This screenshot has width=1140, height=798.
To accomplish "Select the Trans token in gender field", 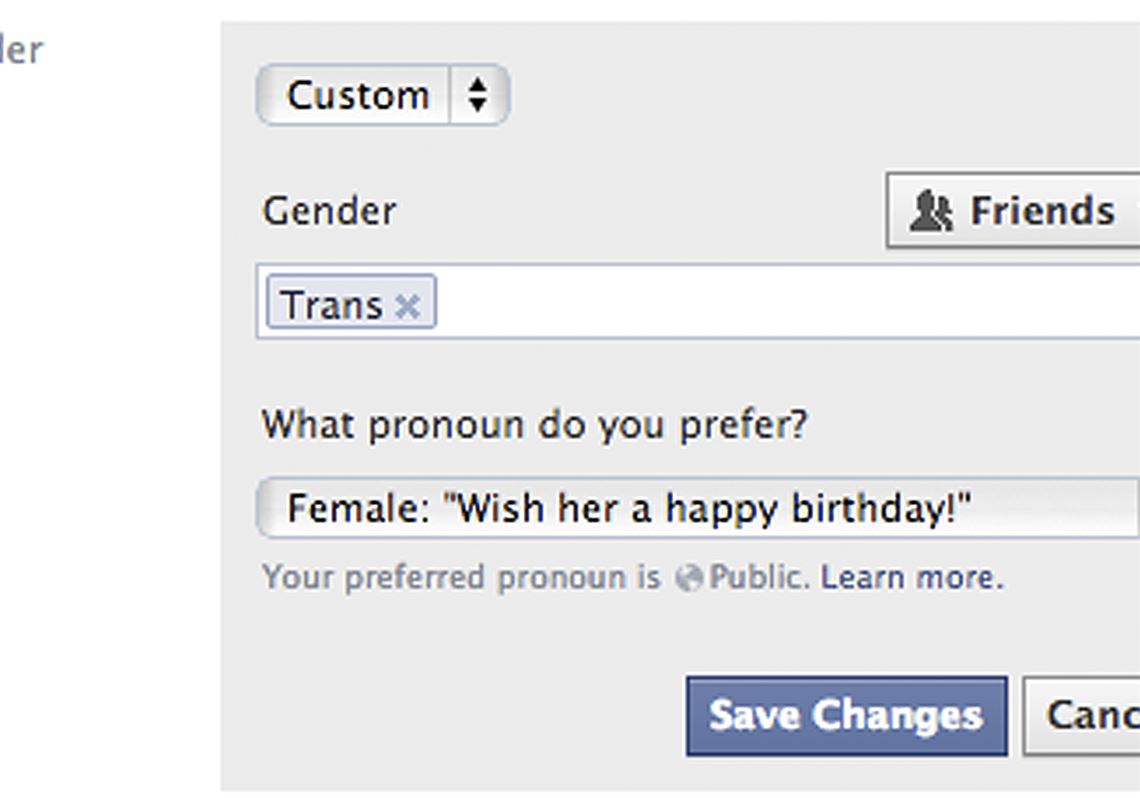I will point(330,304).
